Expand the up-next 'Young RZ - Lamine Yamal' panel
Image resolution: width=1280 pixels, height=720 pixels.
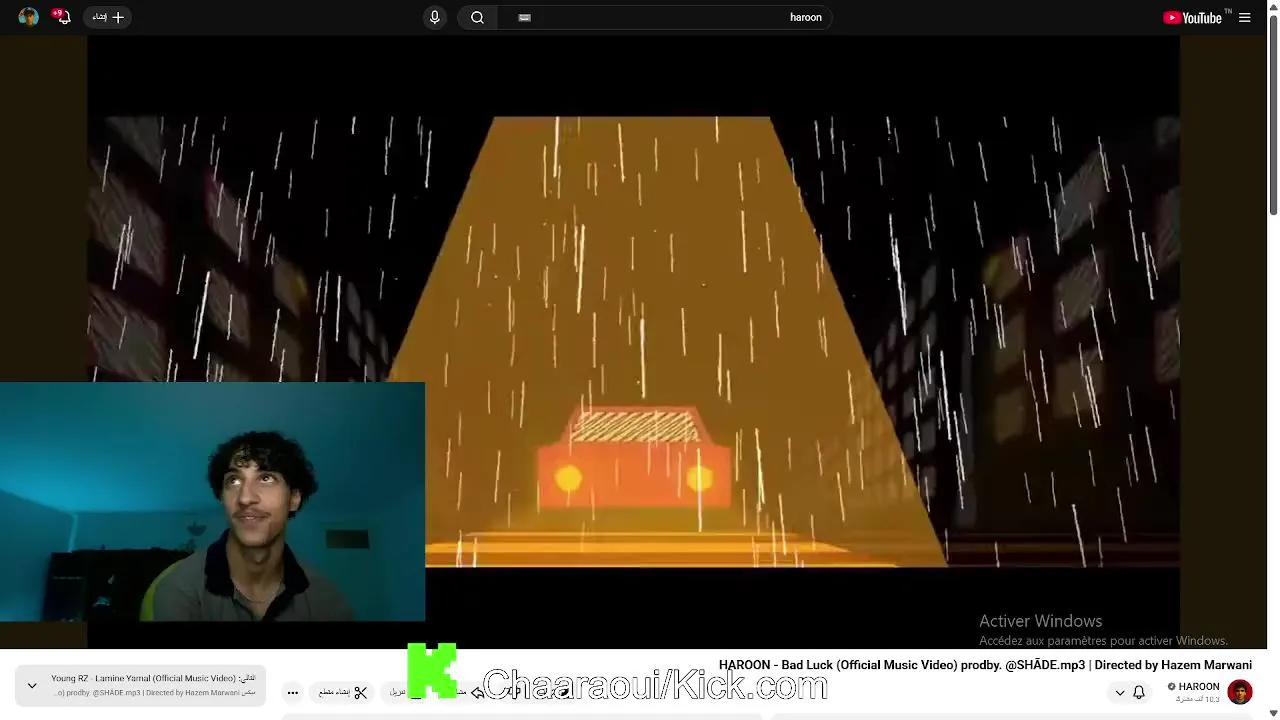pyautogui.click(x=32, y=685)
